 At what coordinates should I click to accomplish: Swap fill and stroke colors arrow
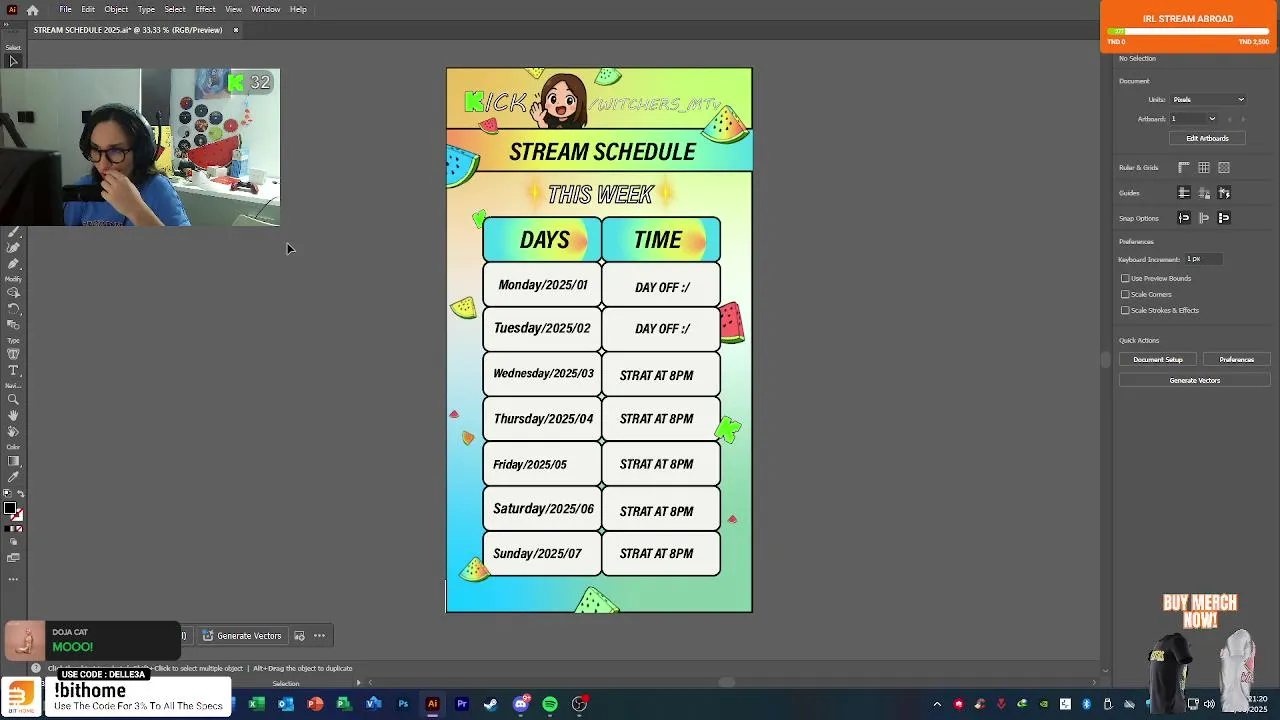click(21, 494)
